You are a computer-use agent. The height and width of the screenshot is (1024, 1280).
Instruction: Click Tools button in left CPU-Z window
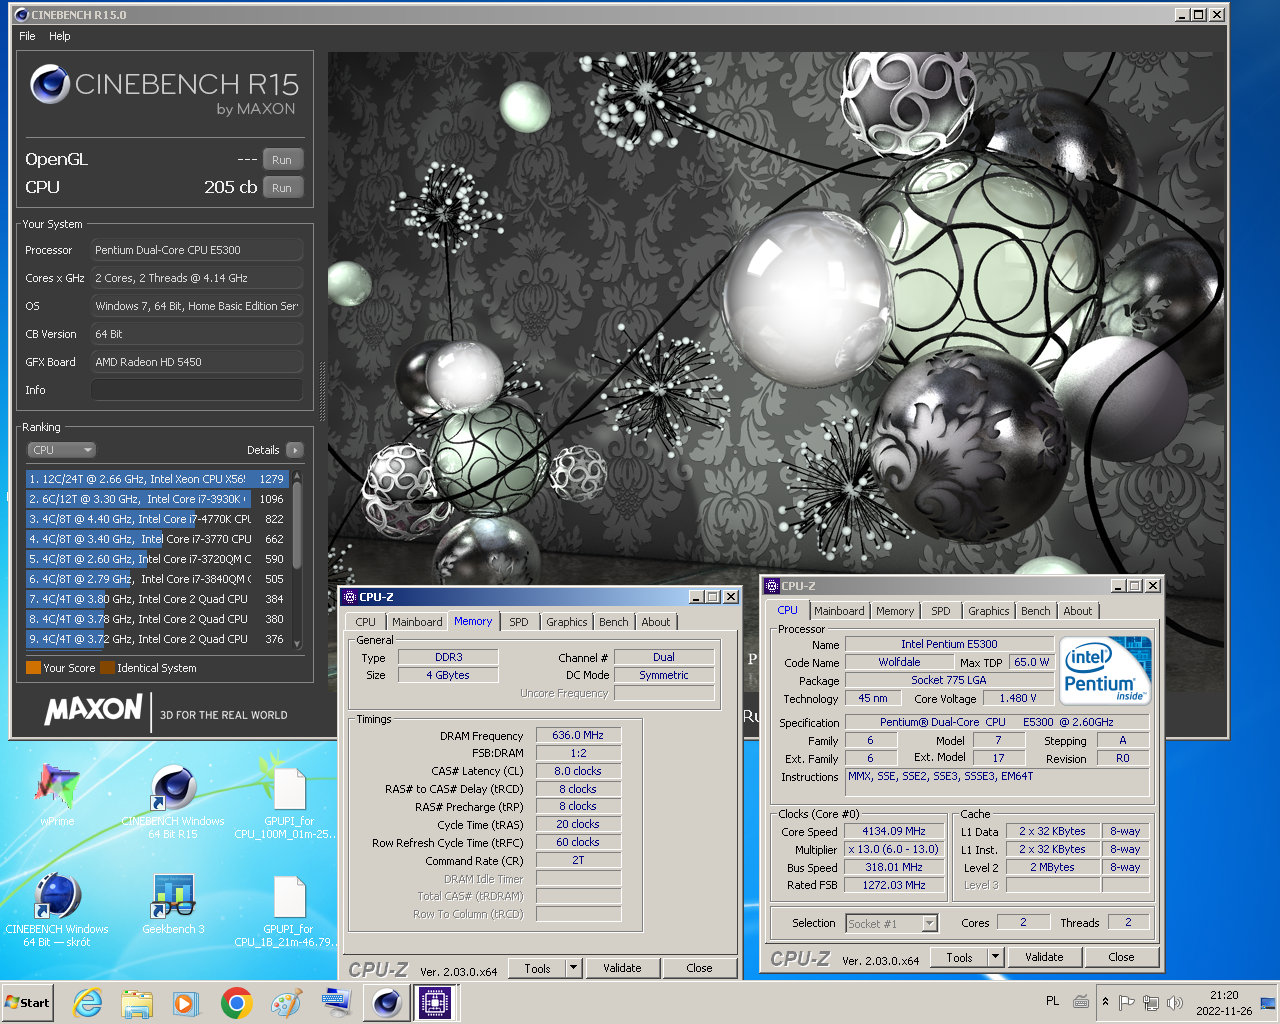(537, 968)
